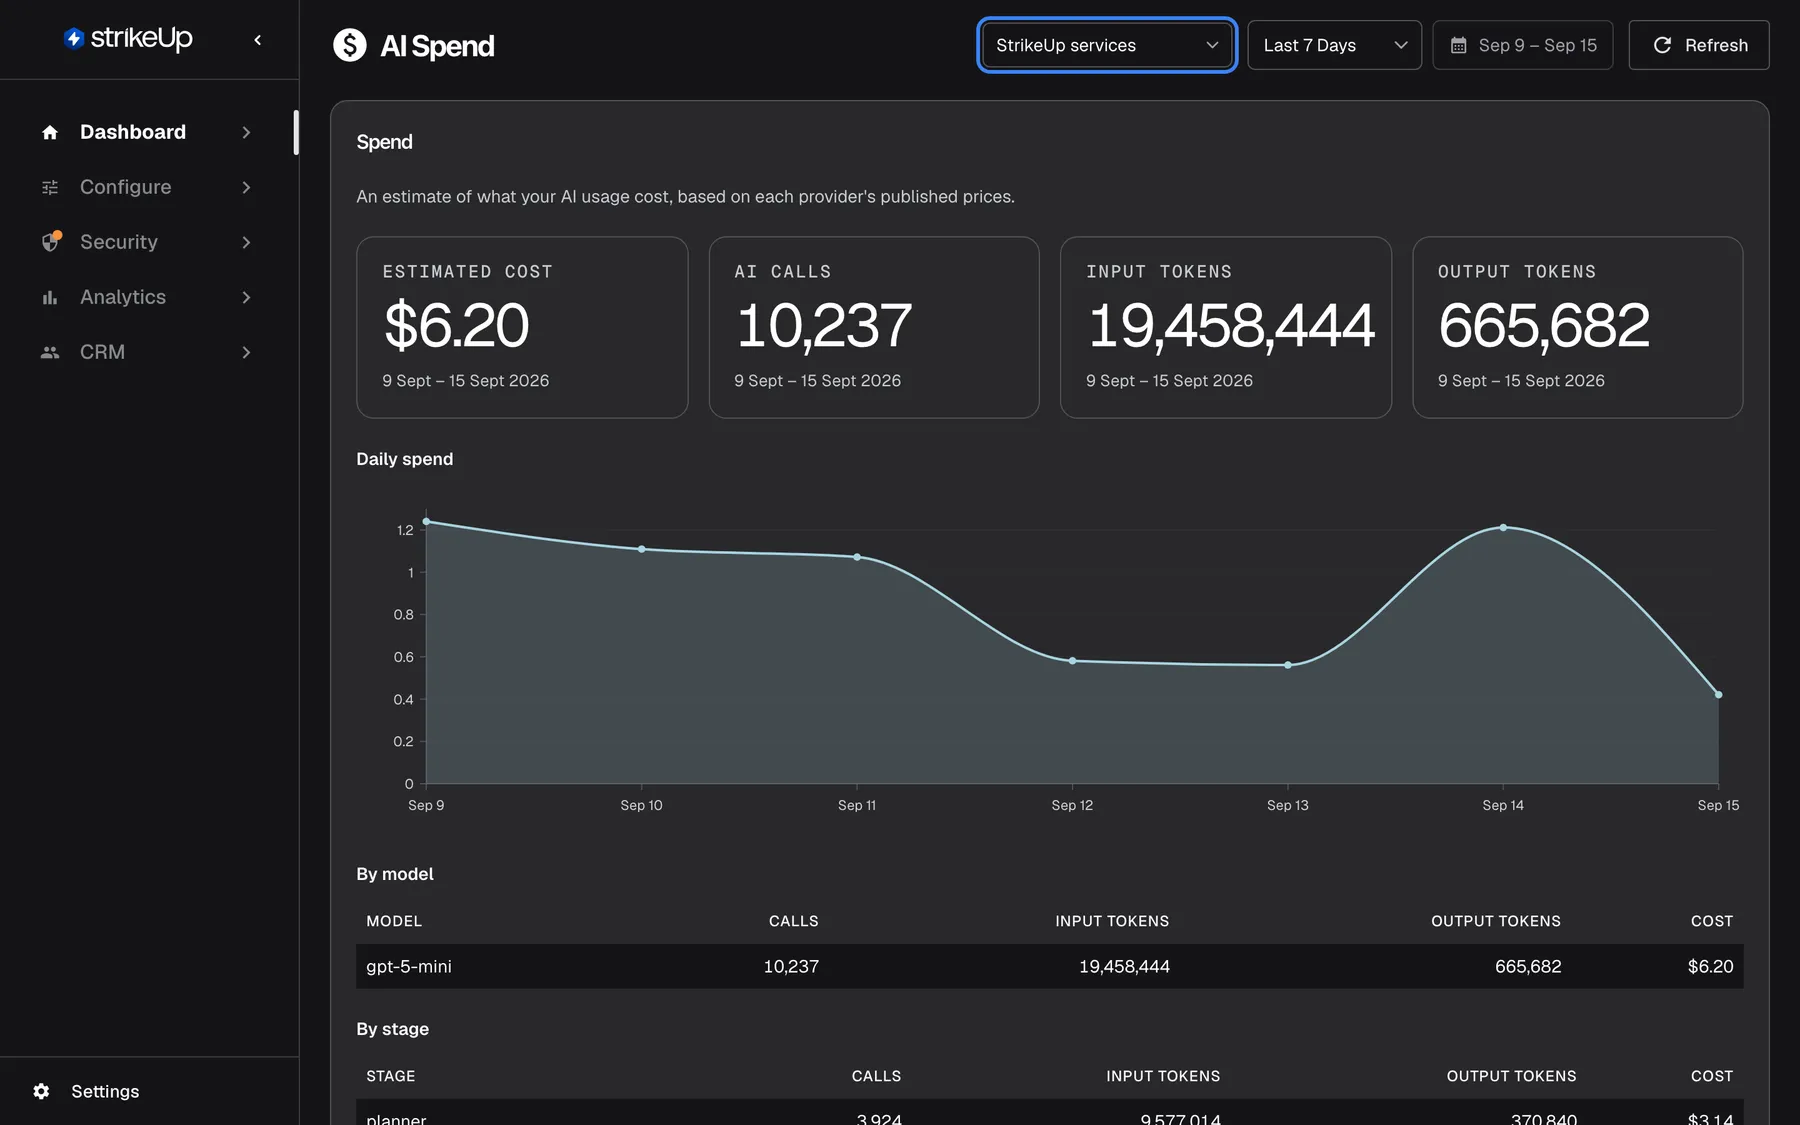
Task: Click the Output Tokens 665,682 card
Action: tap(1578, 327)
